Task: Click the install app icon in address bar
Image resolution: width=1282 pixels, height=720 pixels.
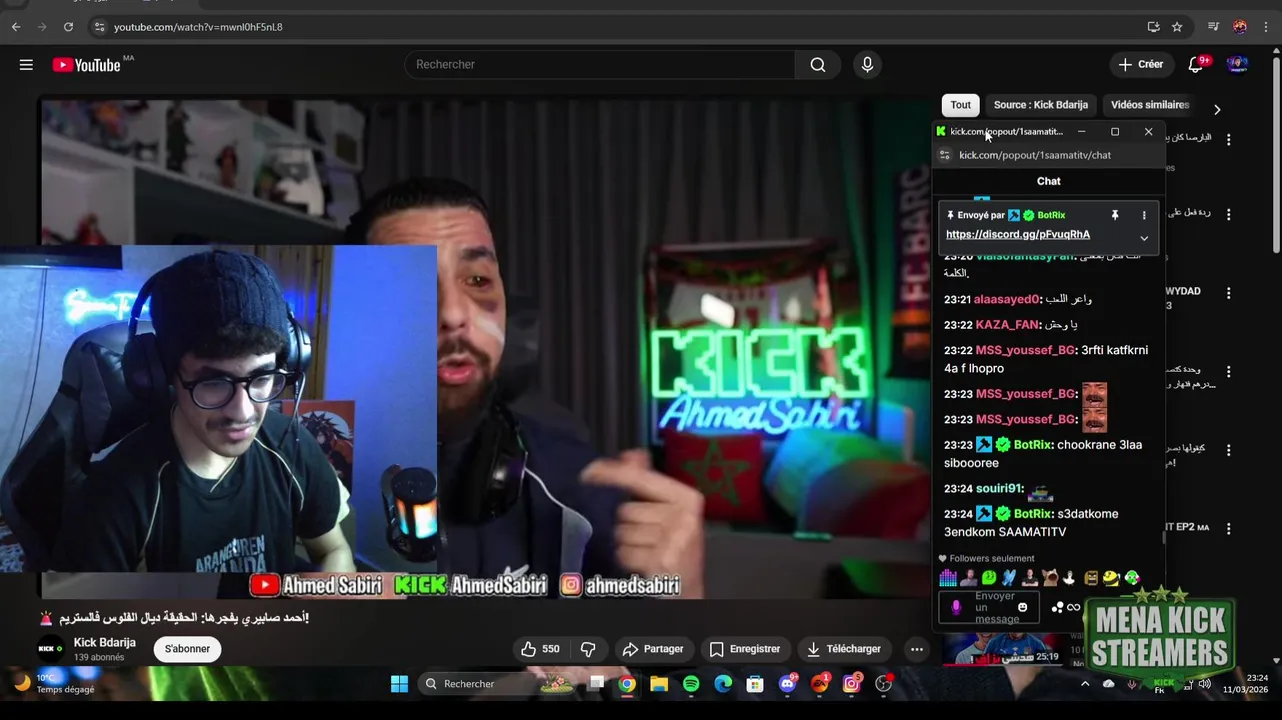Action: pos(1153,27)
